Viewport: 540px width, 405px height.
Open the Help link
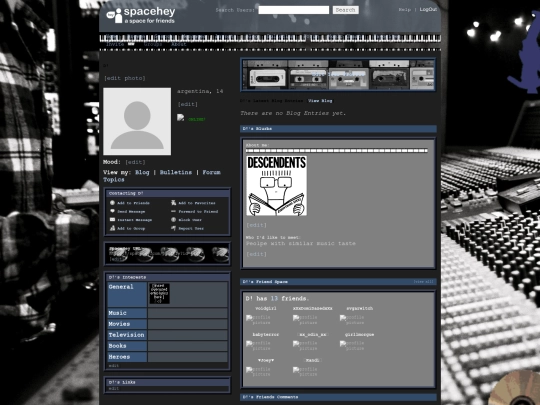point(405,10)
